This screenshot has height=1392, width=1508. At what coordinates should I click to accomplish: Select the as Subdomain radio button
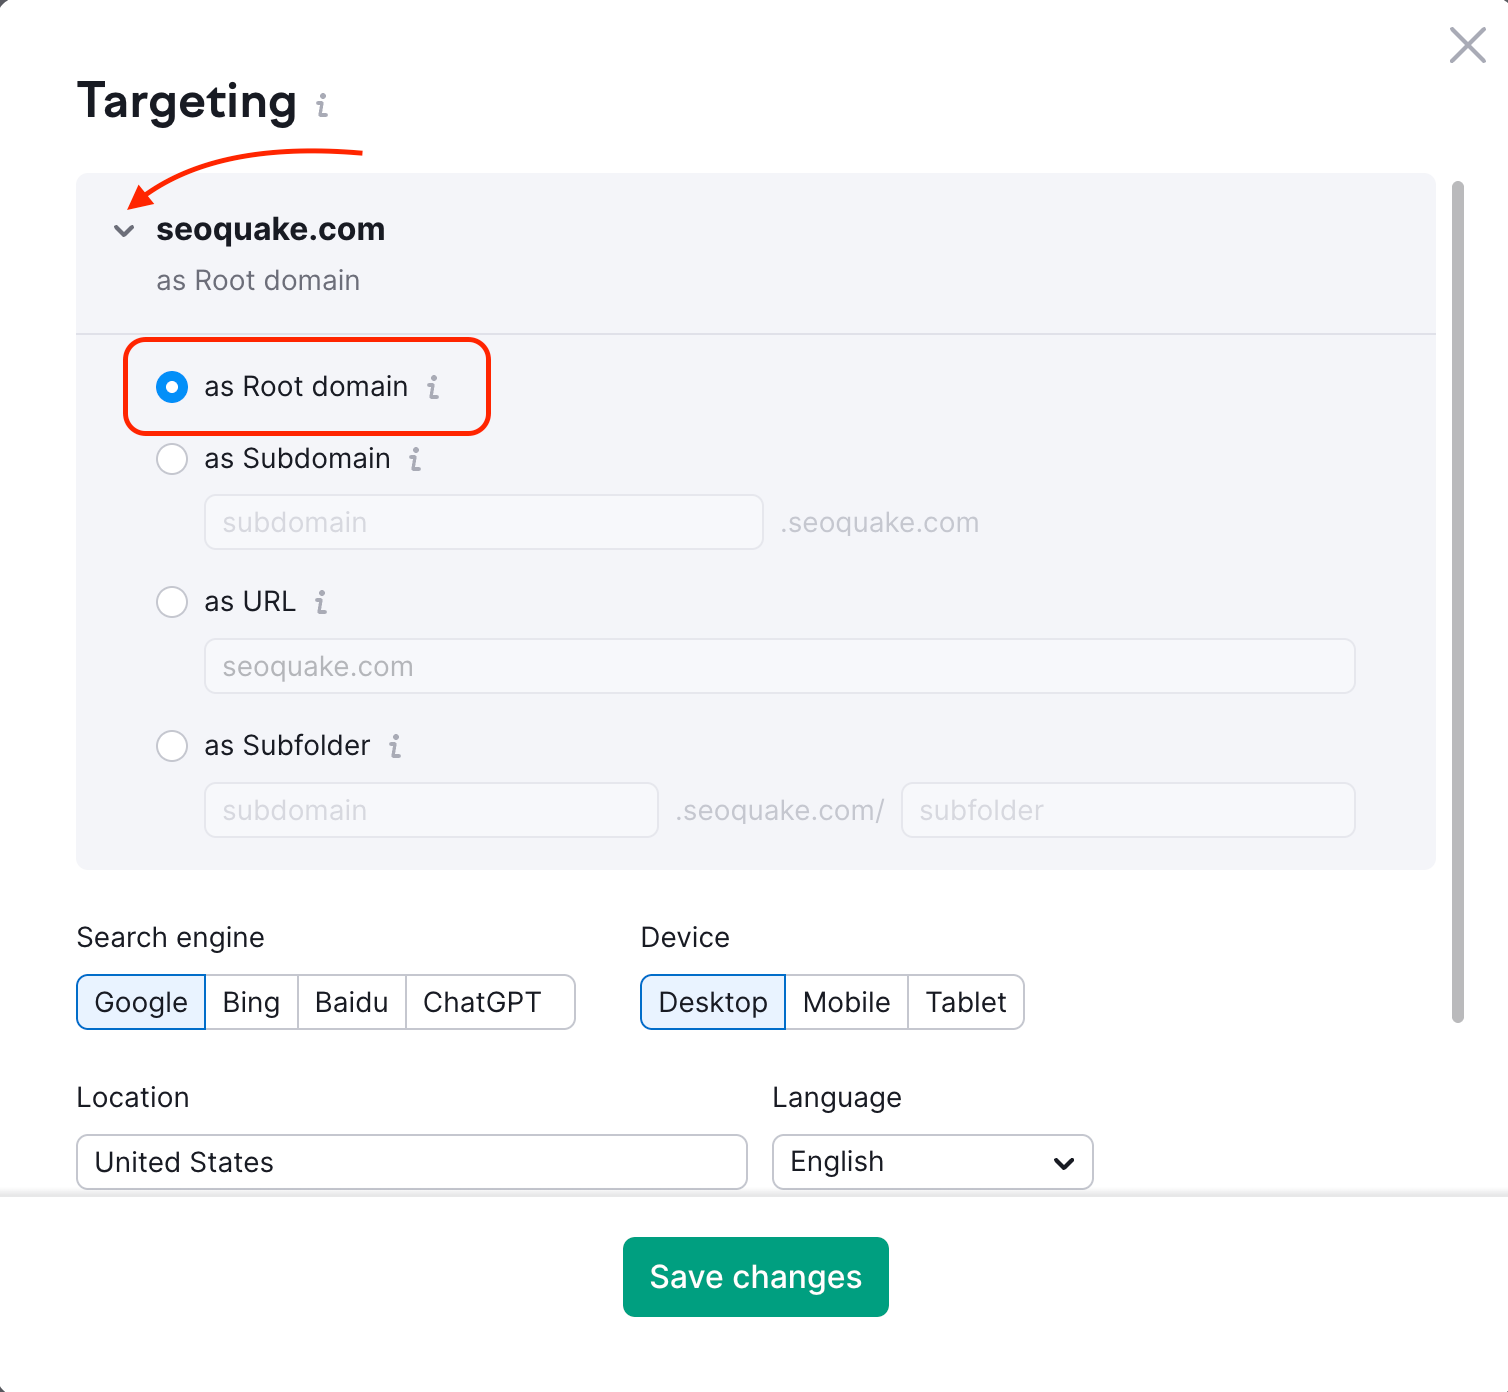coord(172,459)
